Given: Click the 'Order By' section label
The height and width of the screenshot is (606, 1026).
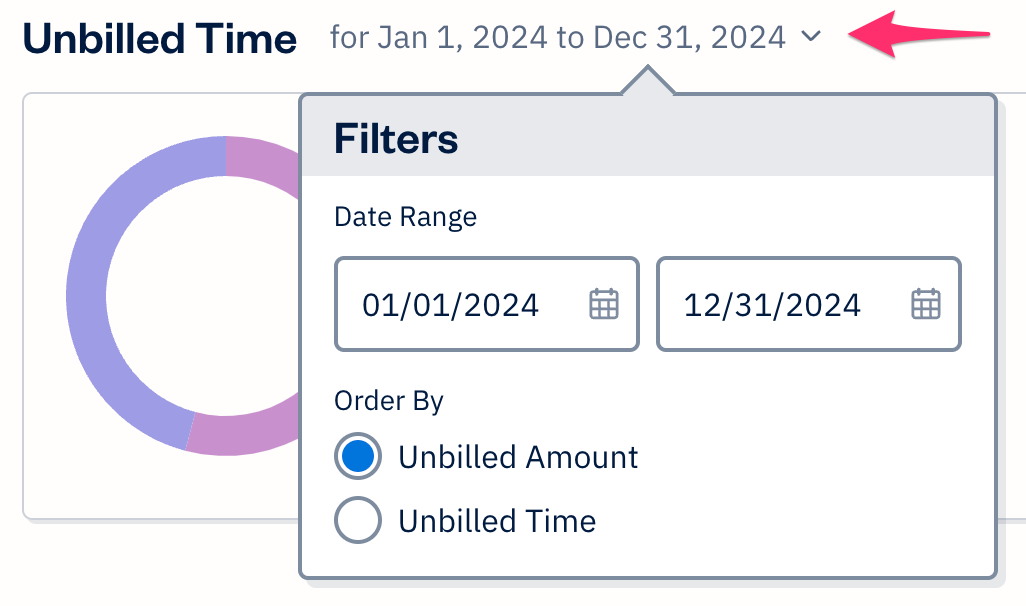Looking at the screenshot, I should (389, 401).
